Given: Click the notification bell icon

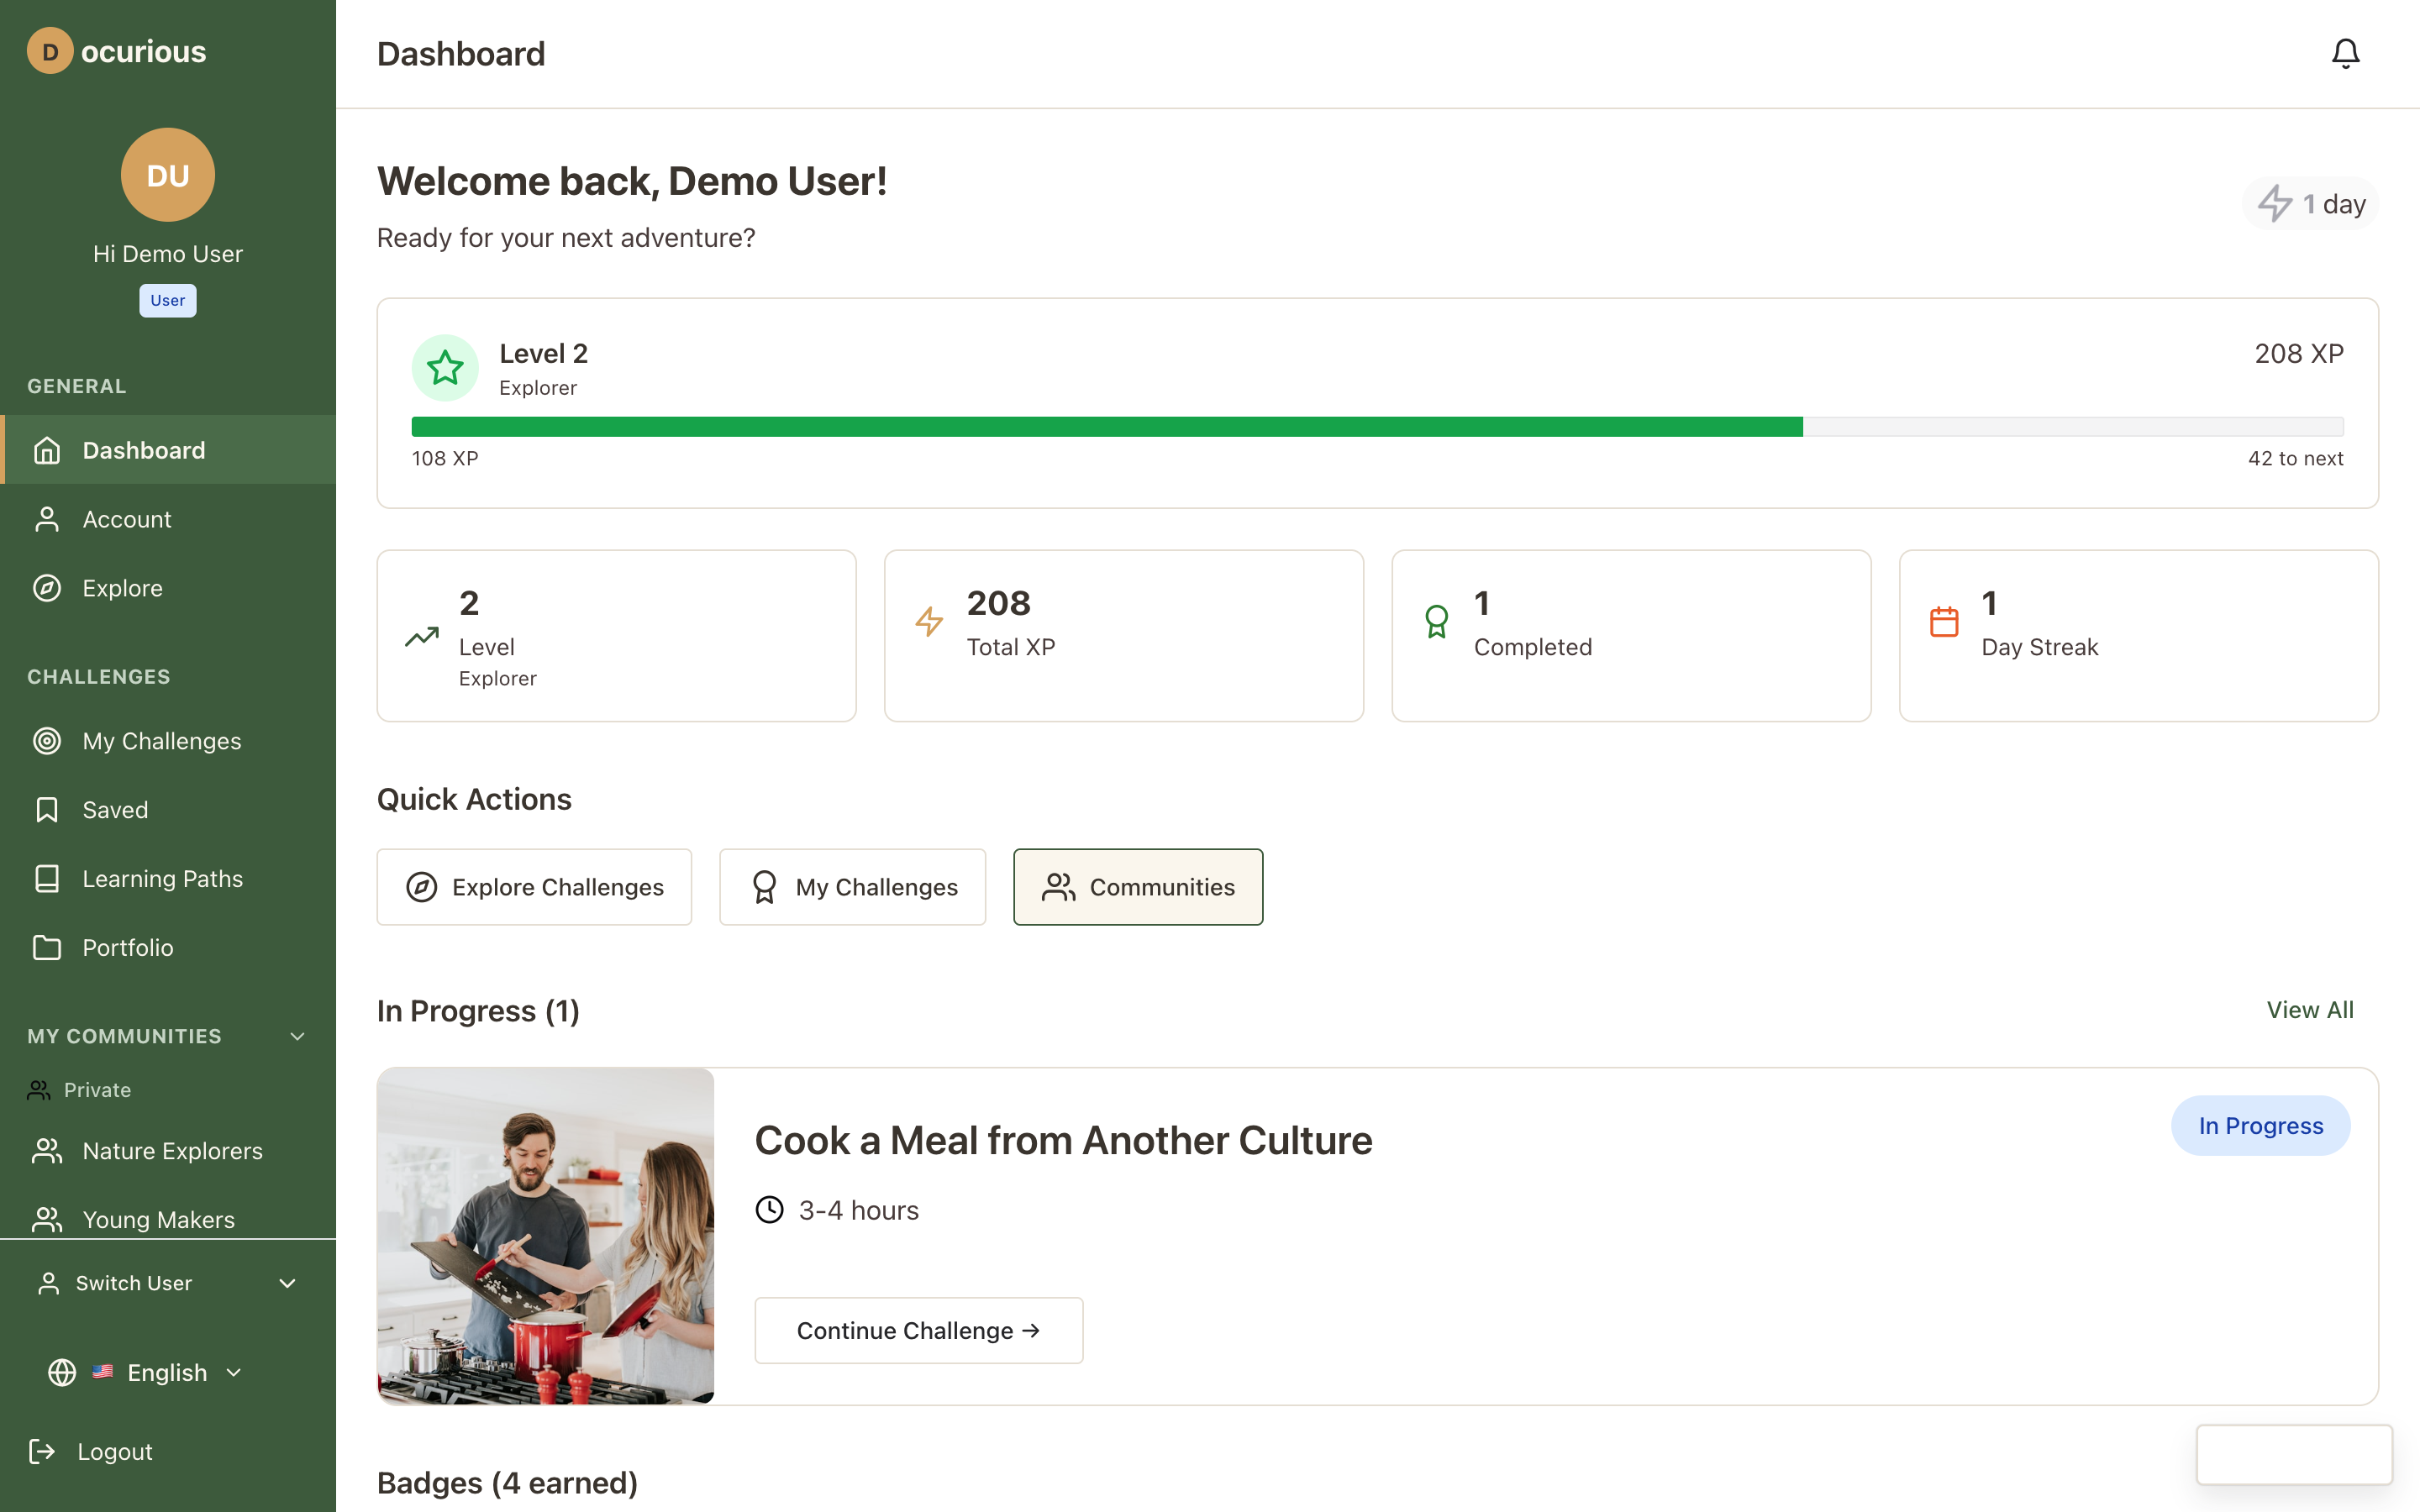Looking at the screenshot, I should coord(2345,53).
